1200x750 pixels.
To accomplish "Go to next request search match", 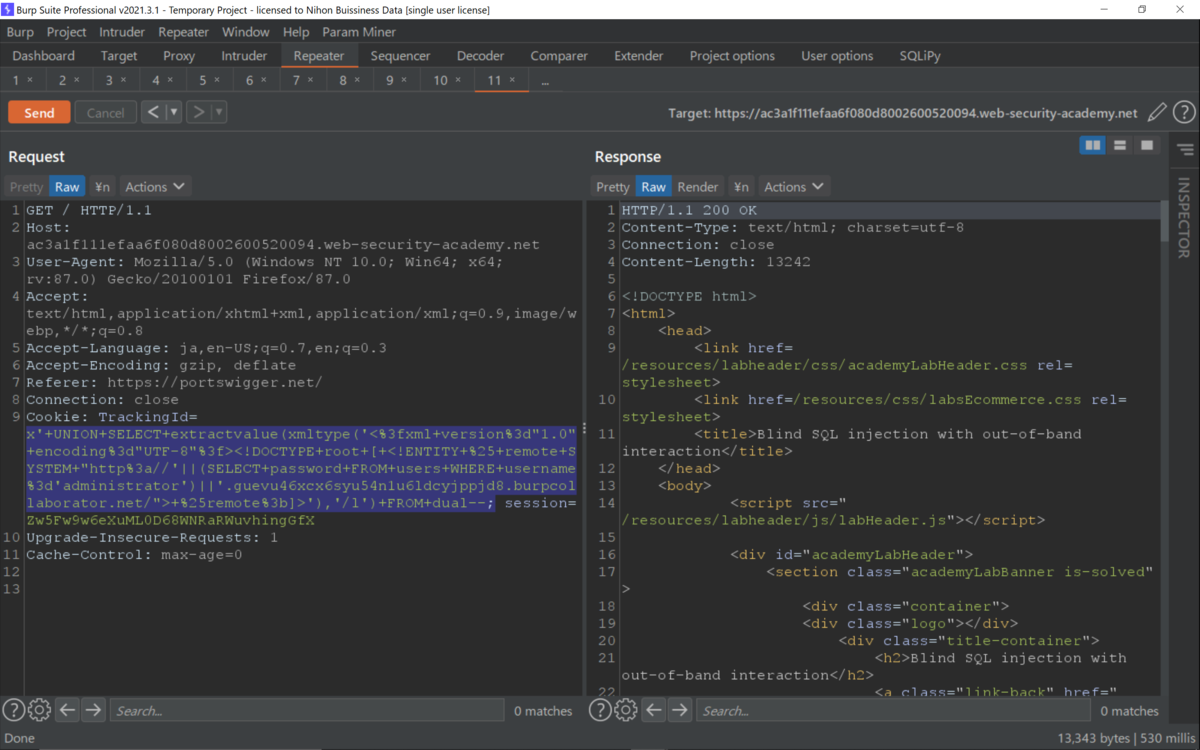I will 93,710.
